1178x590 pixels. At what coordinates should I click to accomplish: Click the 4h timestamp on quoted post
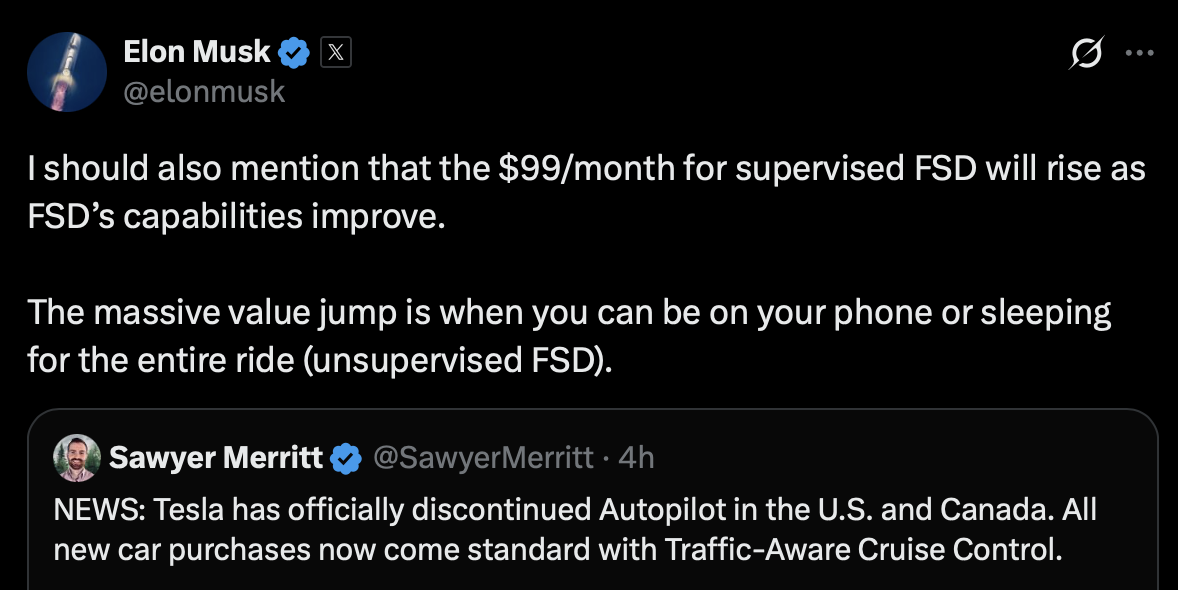coord(636,458)
